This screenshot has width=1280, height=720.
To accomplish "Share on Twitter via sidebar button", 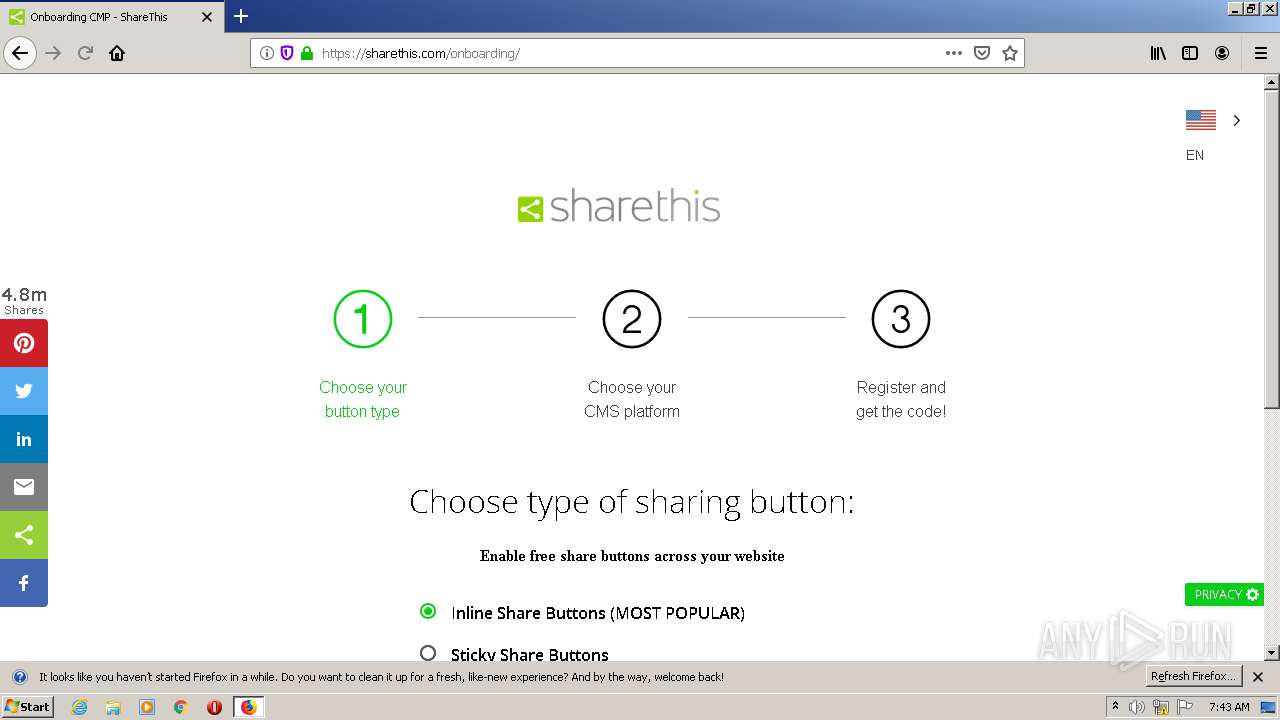I will 24,391.
